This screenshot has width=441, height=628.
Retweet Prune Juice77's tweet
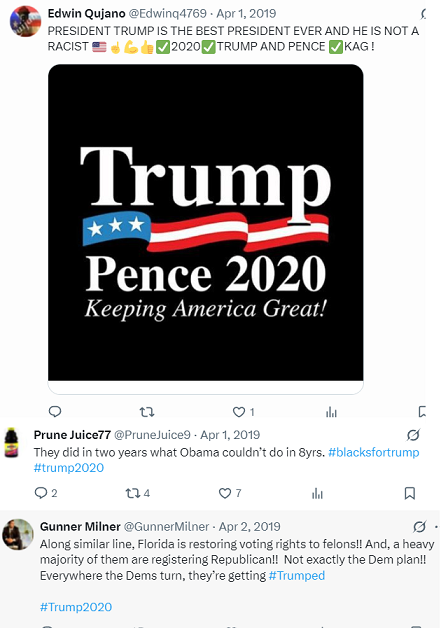tap(137, 493)
